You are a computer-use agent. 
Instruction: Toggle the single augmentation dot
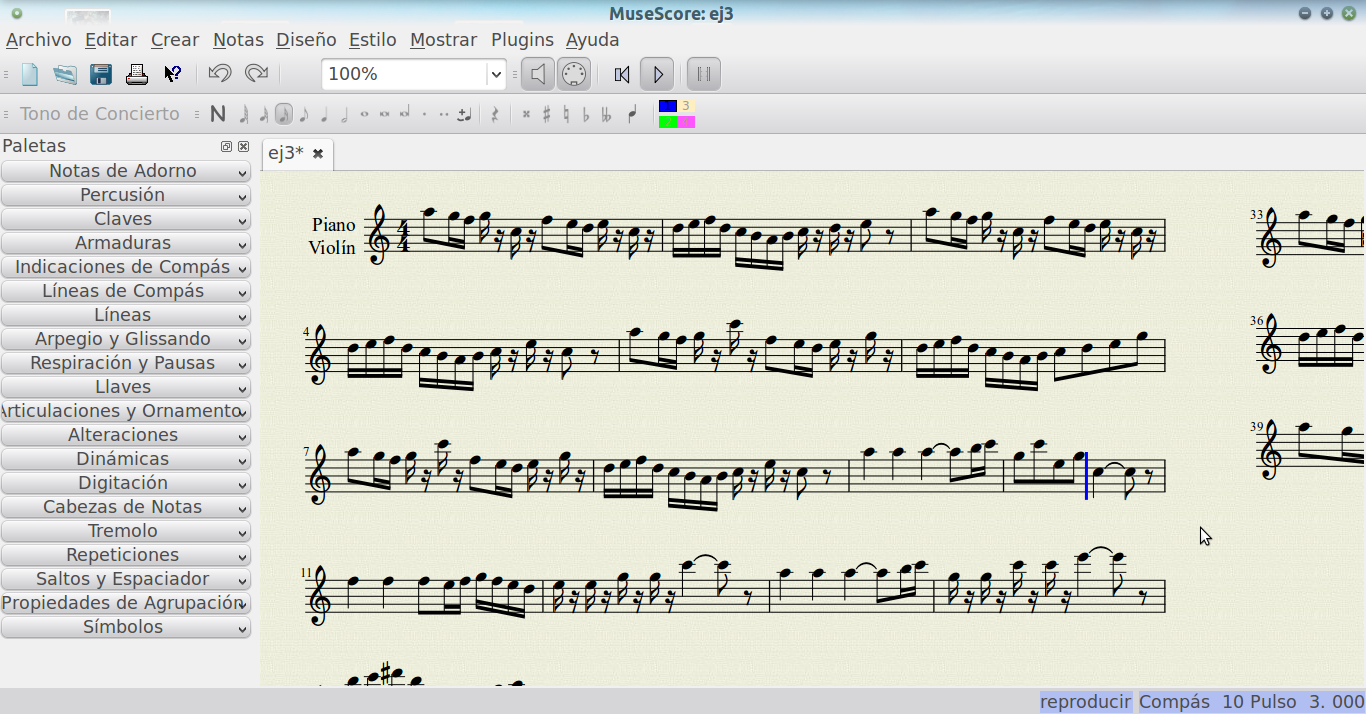[x=424, y=114]
